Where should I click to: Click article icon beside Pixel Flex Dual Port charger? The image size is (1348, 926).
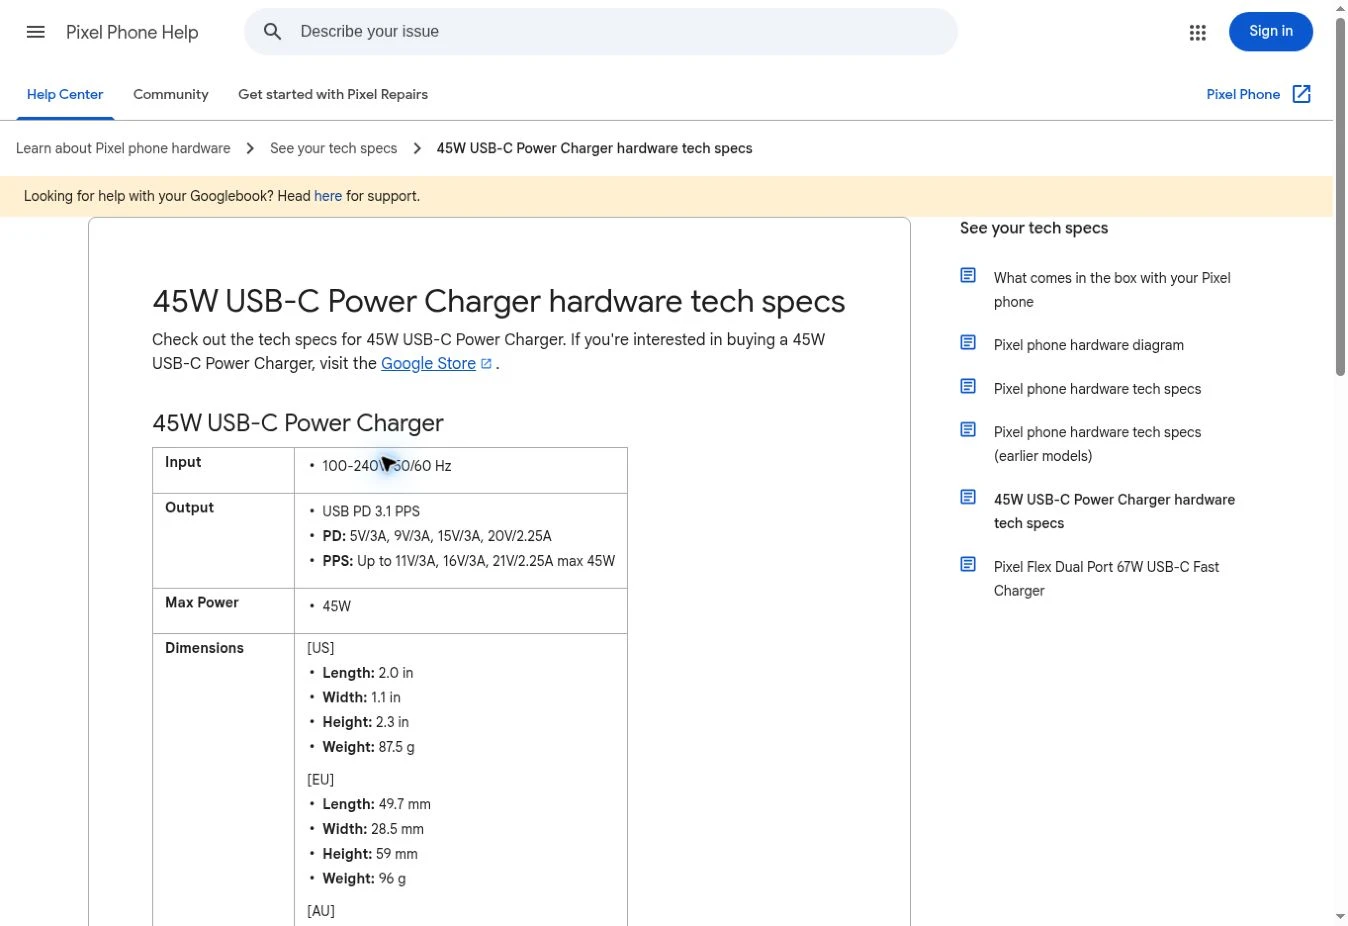(968, 565)
